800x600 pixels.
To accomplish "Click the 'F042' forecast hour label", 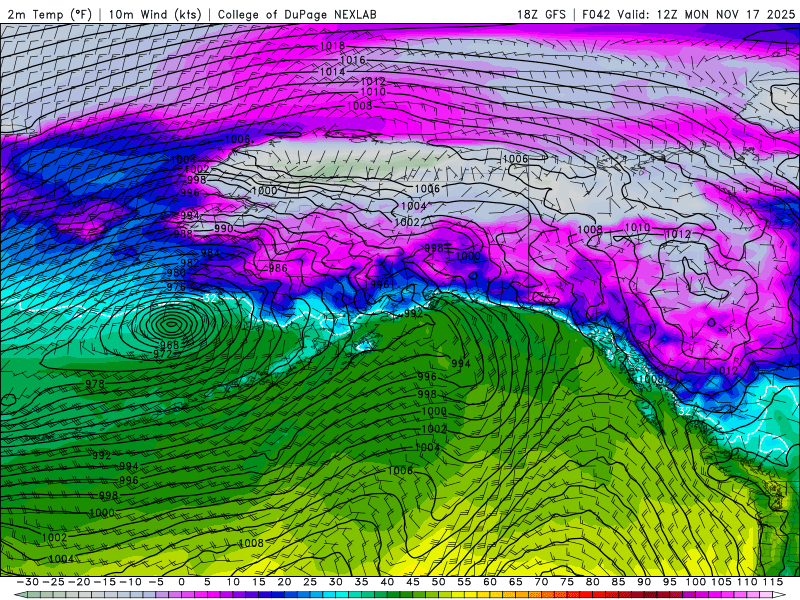I will click(x=596, y=14).
